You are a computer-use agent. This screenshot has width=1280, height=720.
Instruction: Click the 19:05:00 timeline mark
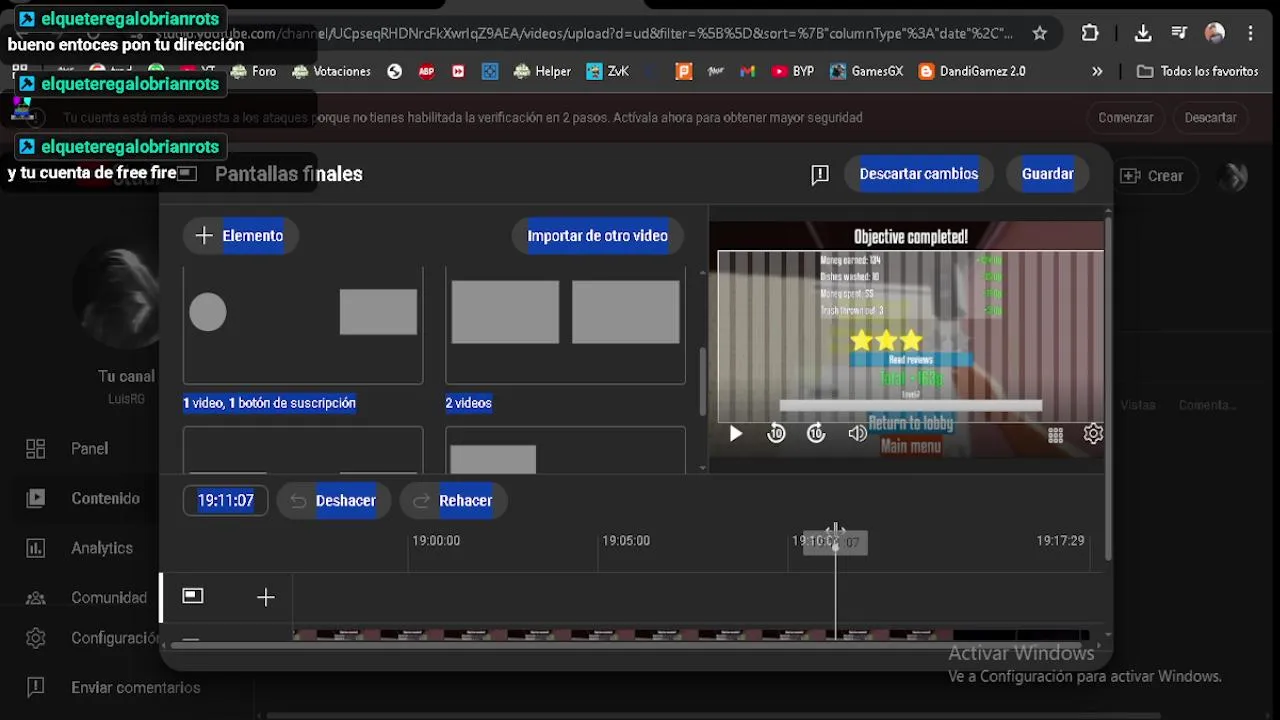626,541
